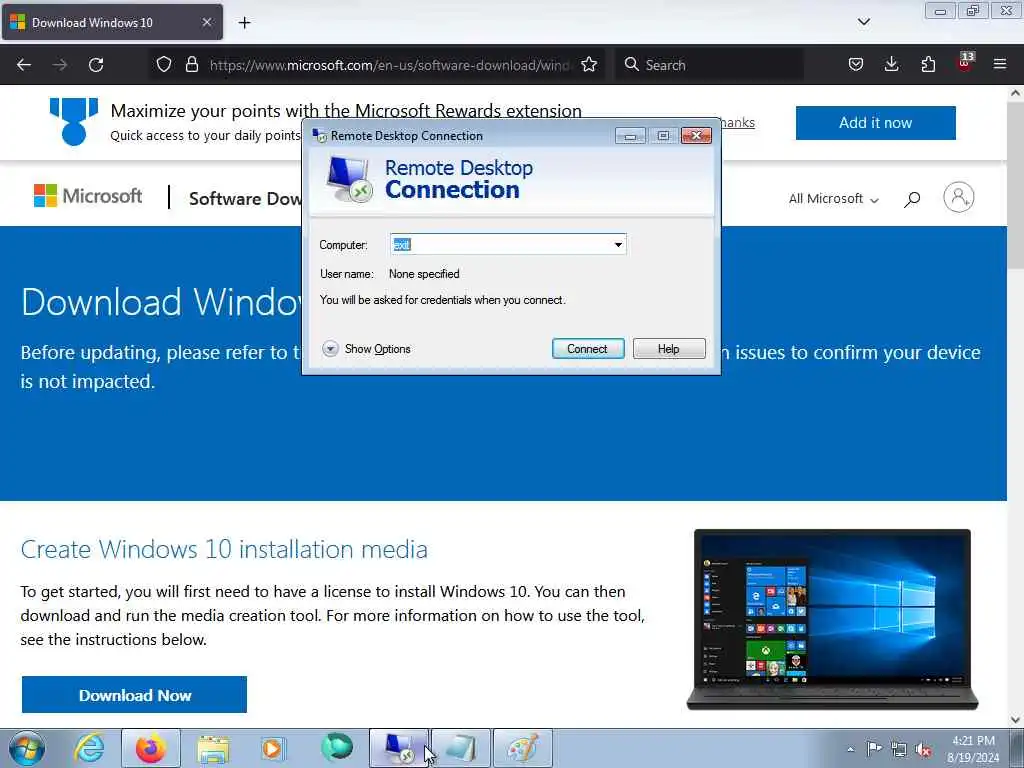
Task: Open the clock showing 4:21 PM
Action: click(973, 749)
